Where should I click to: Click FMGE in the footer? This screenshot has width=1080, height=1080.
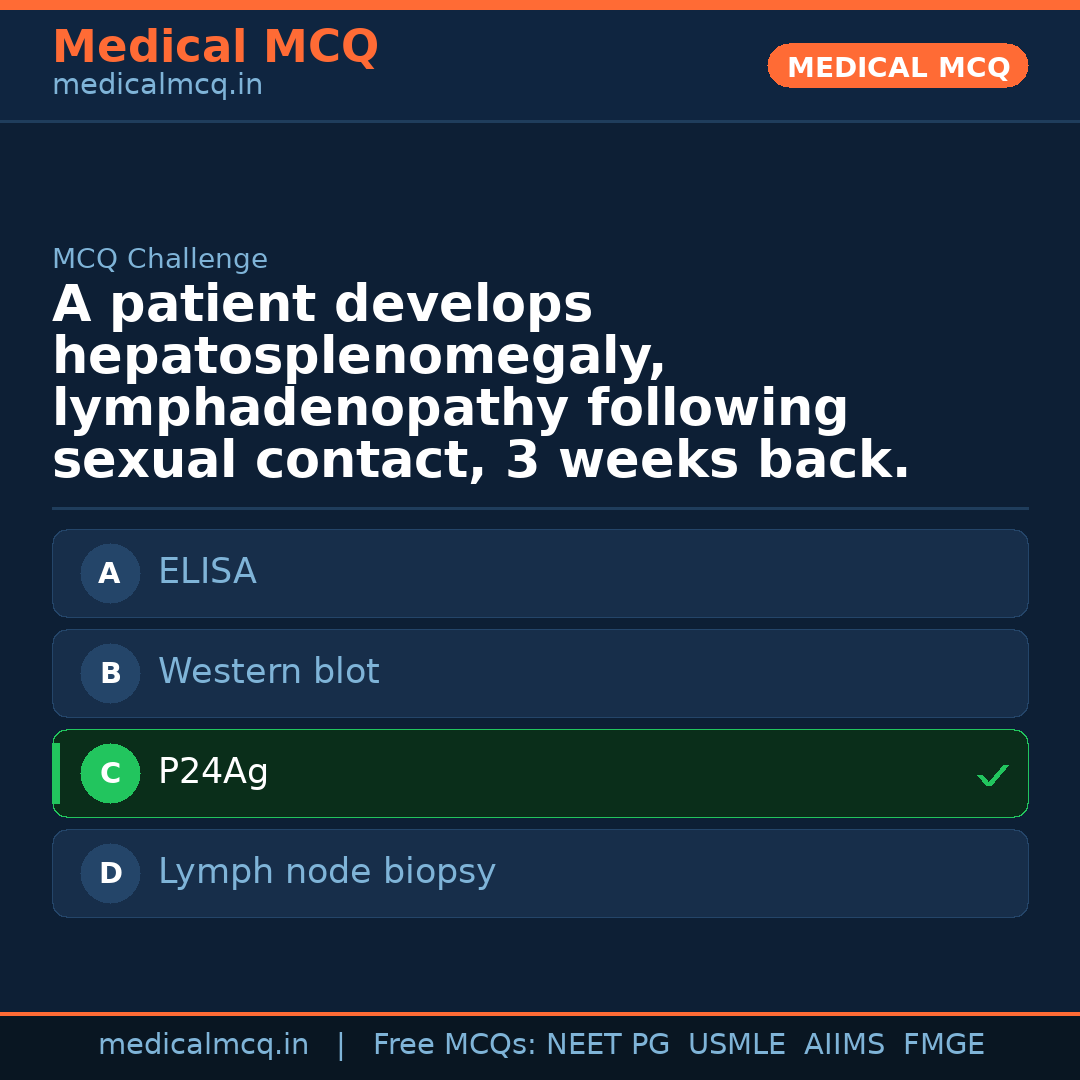point(943,1045)
